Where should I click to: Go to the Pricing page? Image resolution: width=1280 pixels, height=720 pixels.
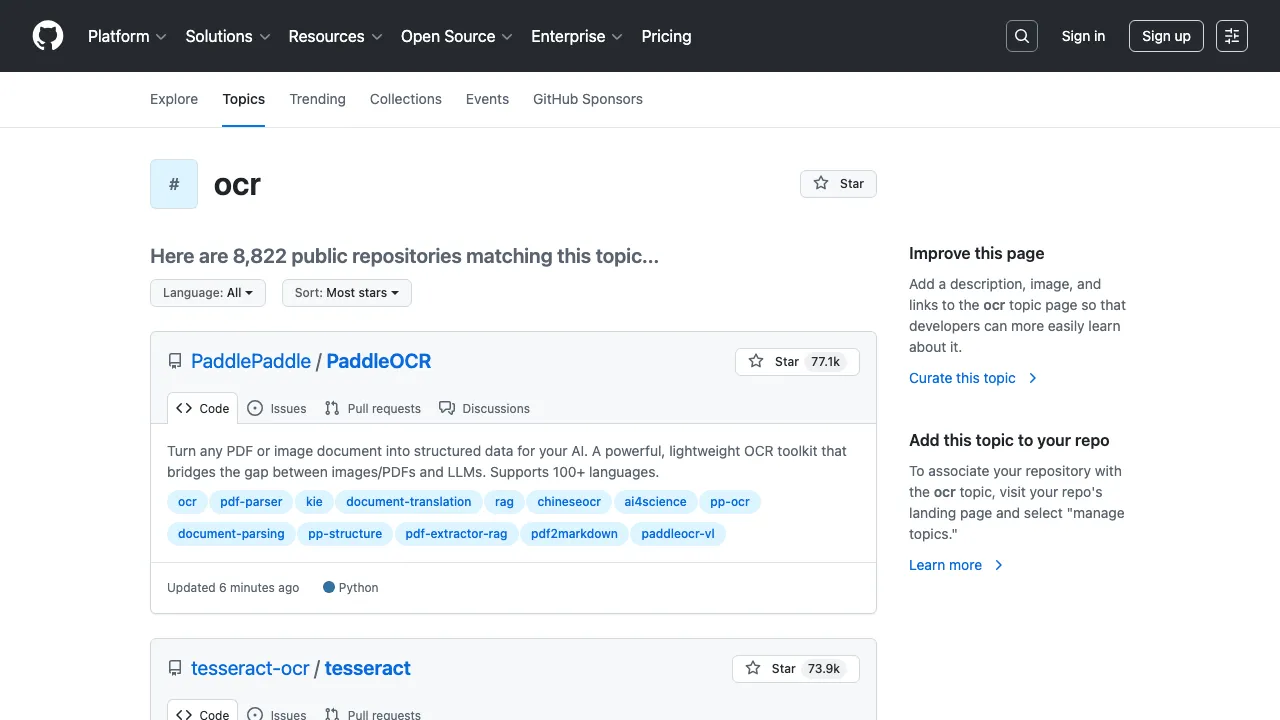tap(666, 36)
